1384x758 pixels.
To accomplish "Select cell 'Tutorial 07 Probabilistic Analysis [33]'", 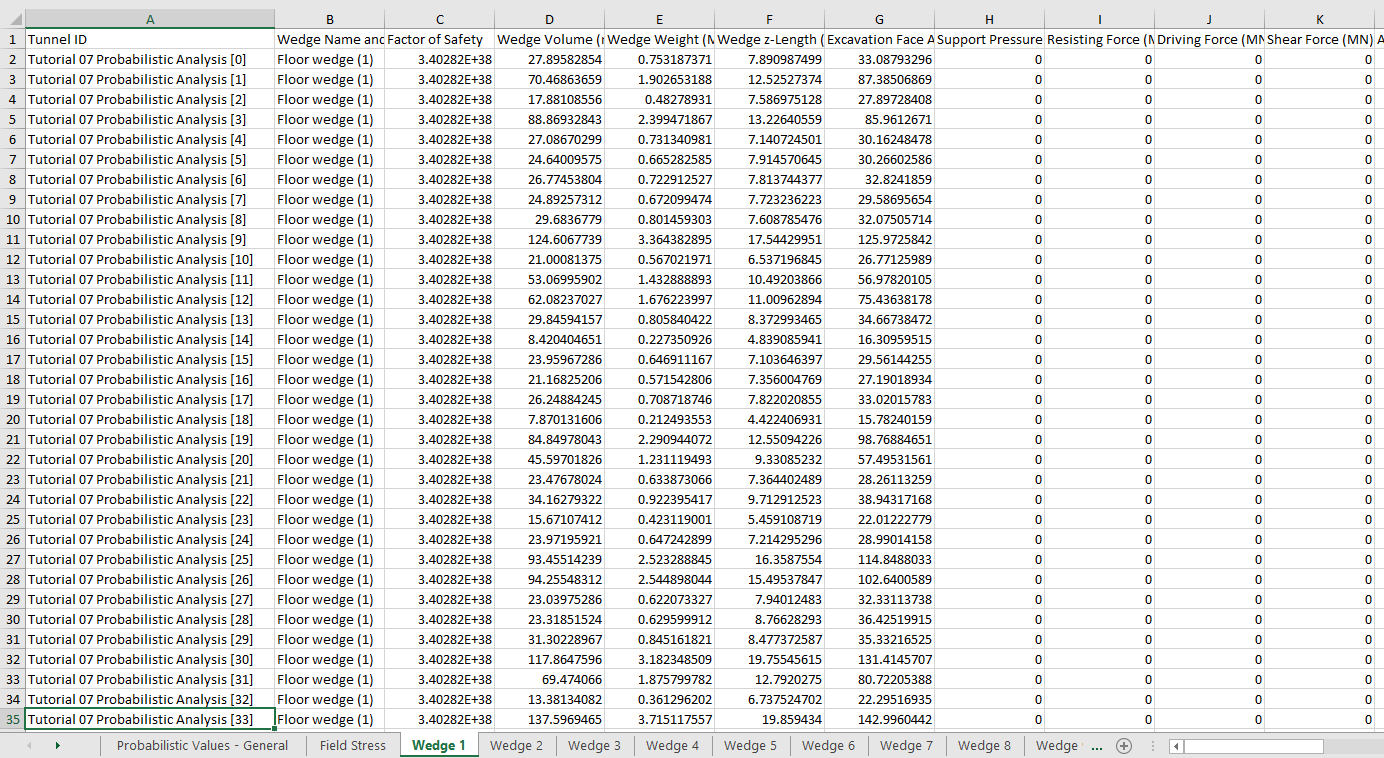I will pyautogui.click(x=150, y=719).
